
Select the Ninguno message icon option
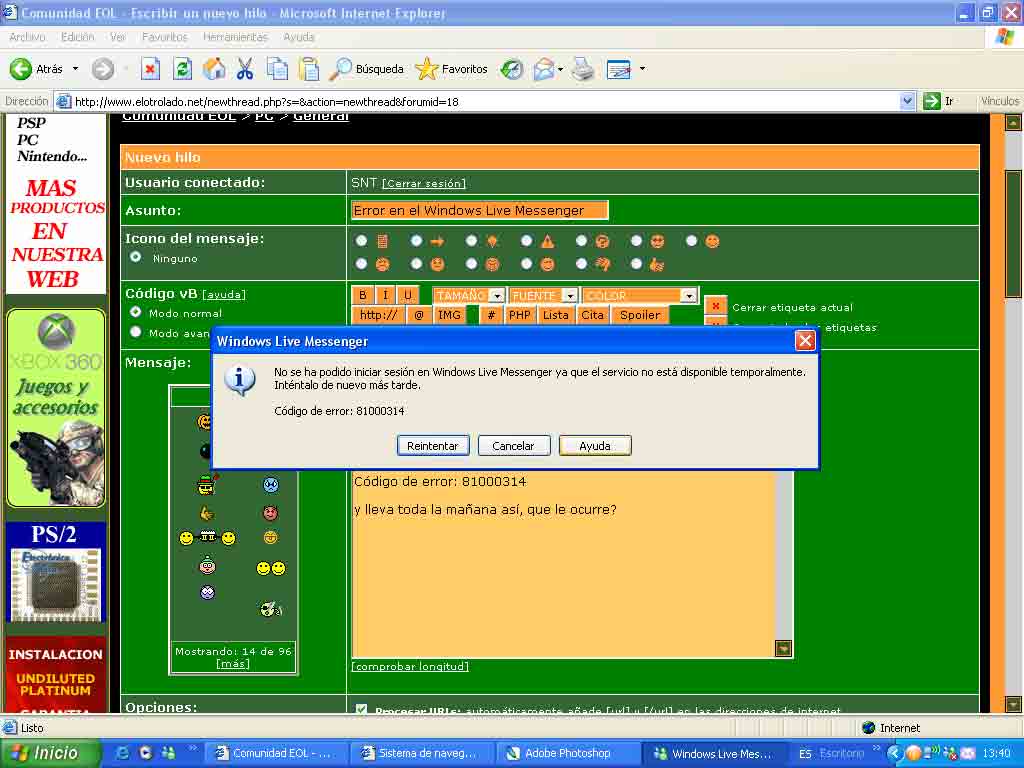coord(136,257)
